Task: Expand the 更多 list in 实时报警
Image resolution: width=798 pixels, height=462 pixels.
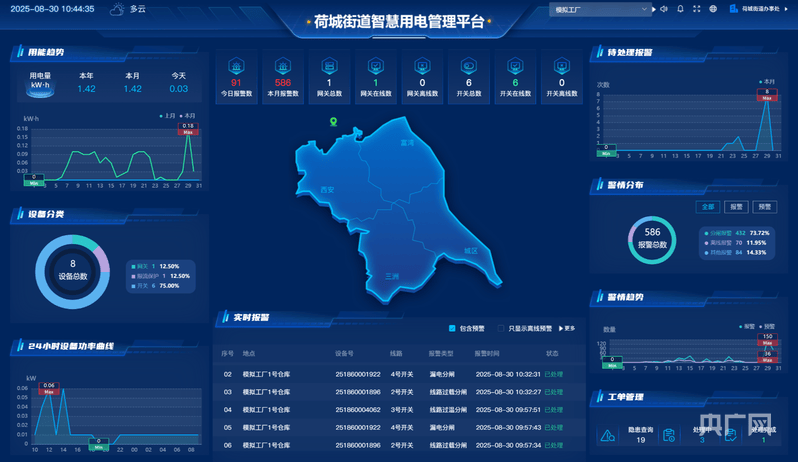Action: [x=569, y=328]
